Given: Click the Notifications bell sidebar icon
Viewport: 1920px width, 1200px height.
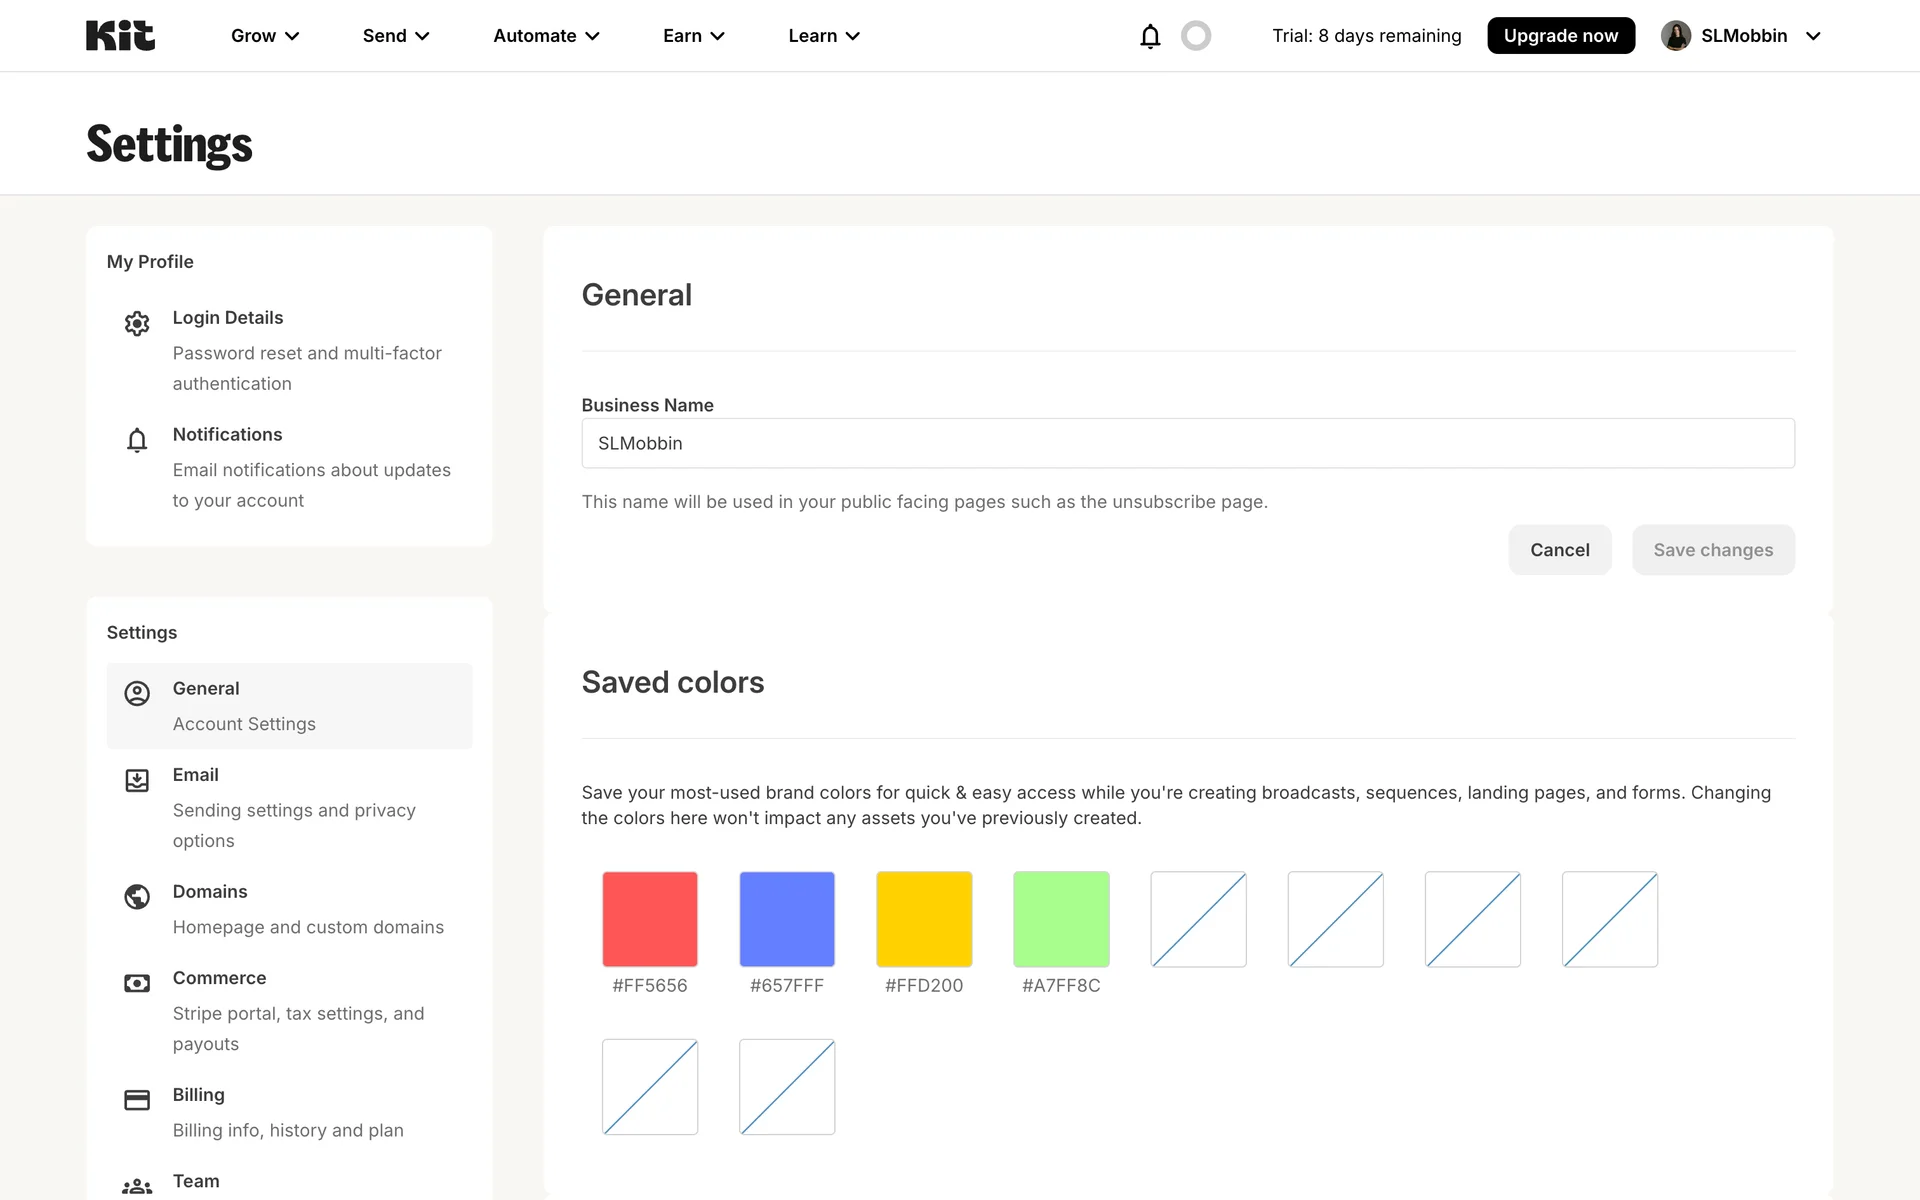Looking at the screenshot, I should pyautogui.click(x=137, y=440).
